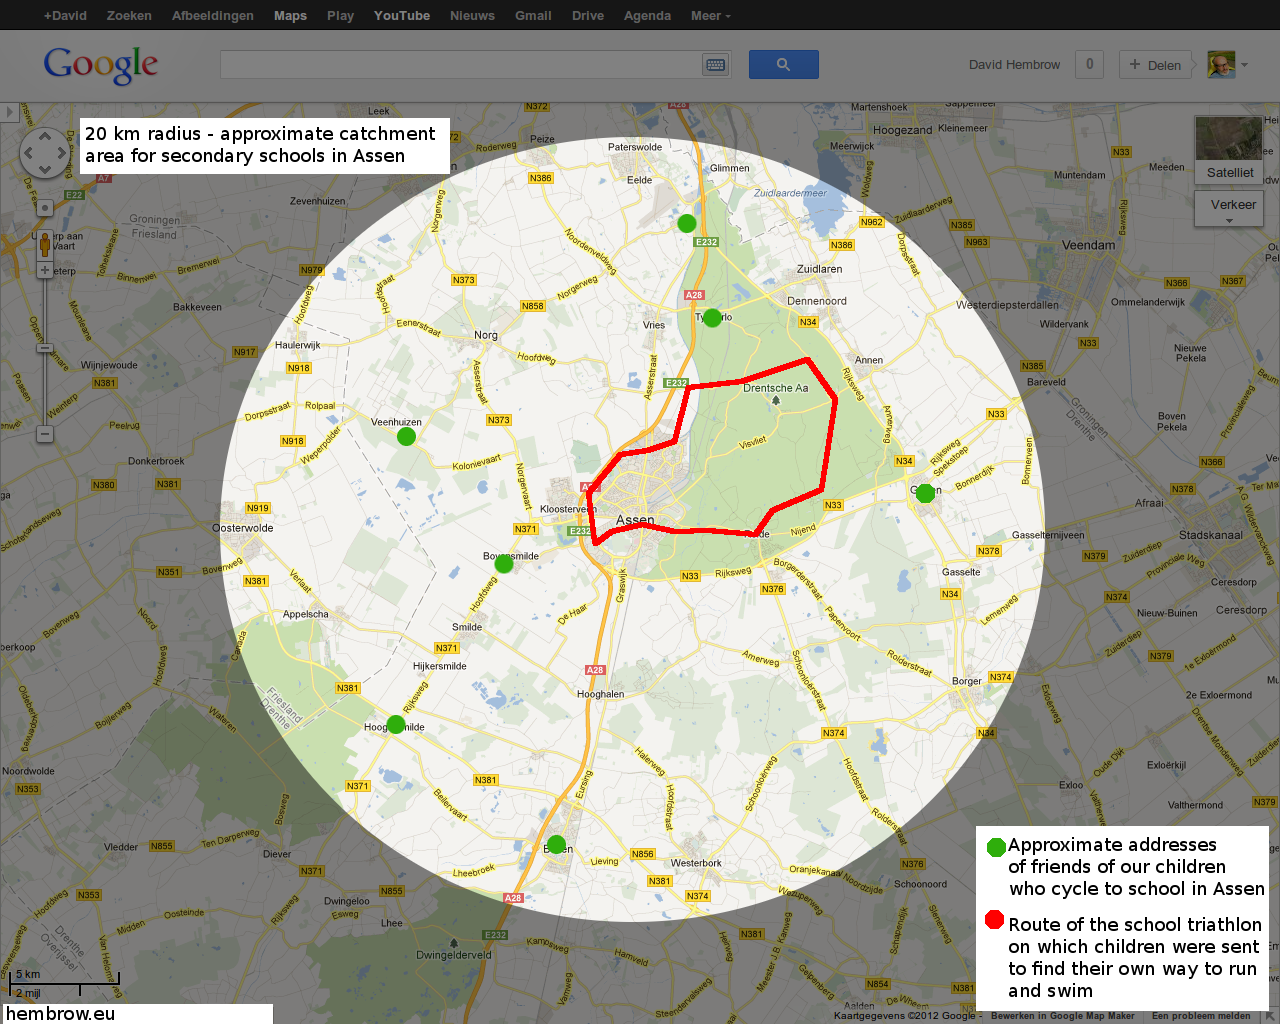Screen dimensions: 1280x1024
Task: Open Play in the top bar
Action: pyautogui.click(x=340, y=15)
